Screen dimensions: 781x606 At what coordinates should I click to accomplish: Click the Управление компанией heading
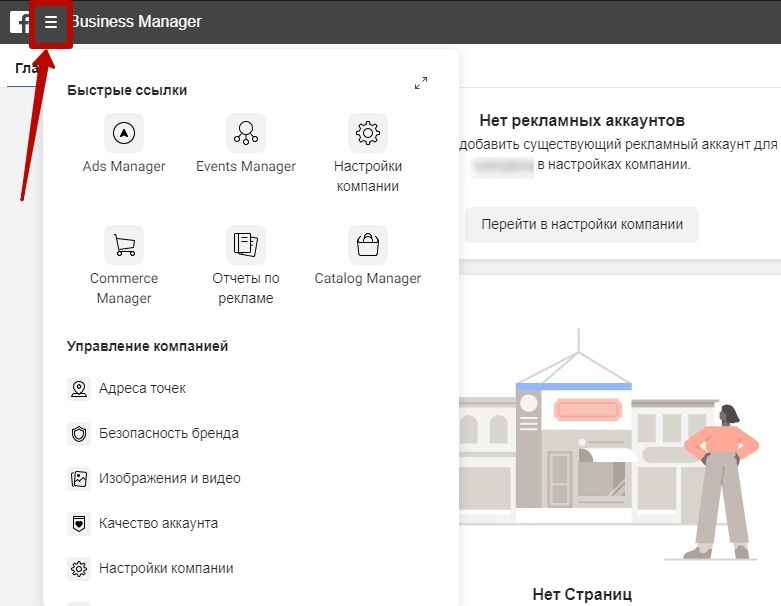click(147, 346)
